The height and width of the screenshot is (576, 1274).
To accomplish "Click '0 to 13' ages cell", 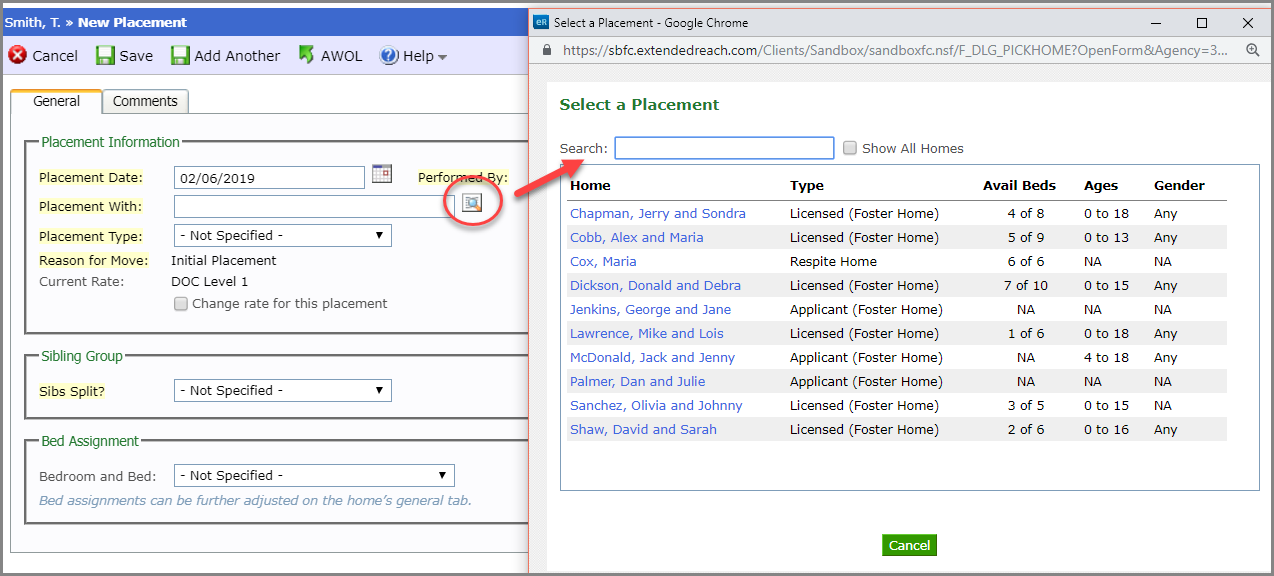I will (1106, 237).
